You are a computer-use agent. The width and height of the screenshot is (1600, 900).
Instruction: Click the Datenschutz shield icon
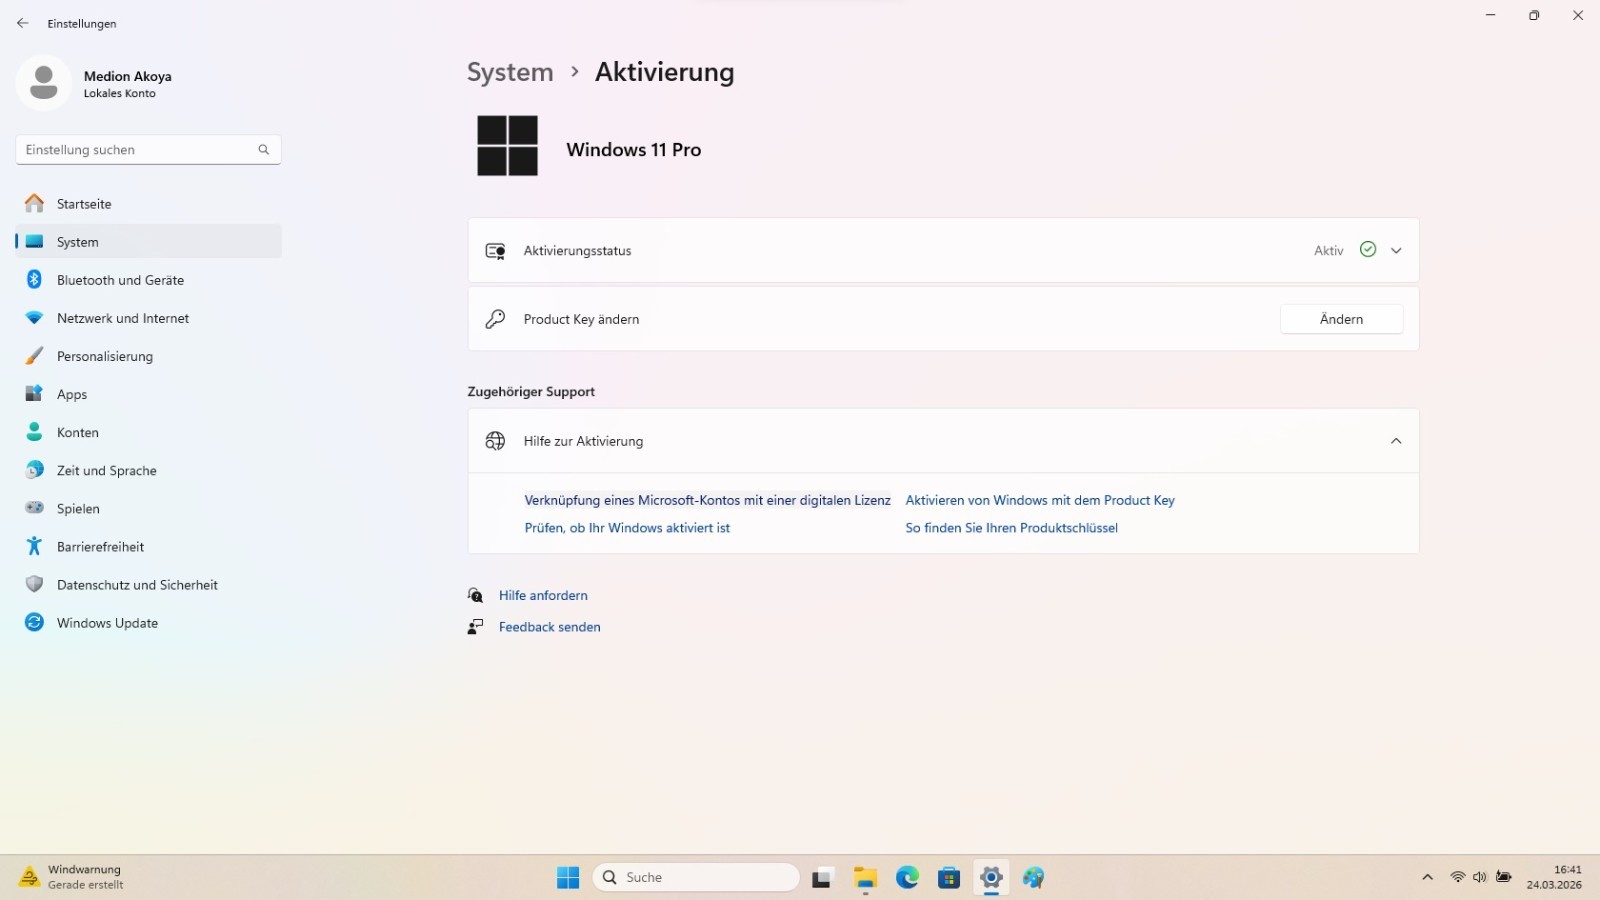point(34,584)
